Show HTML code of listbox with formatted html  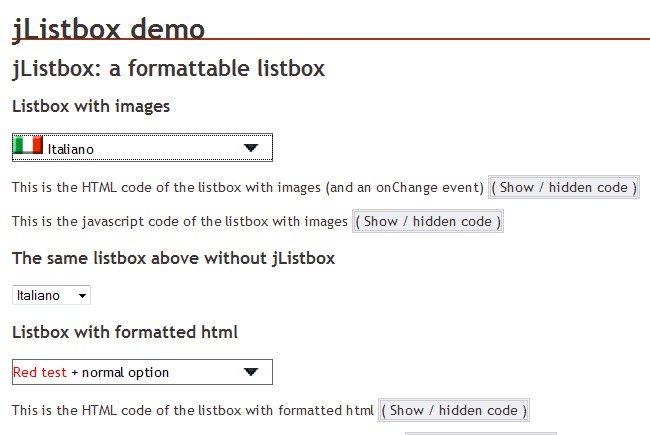(453, 410)
